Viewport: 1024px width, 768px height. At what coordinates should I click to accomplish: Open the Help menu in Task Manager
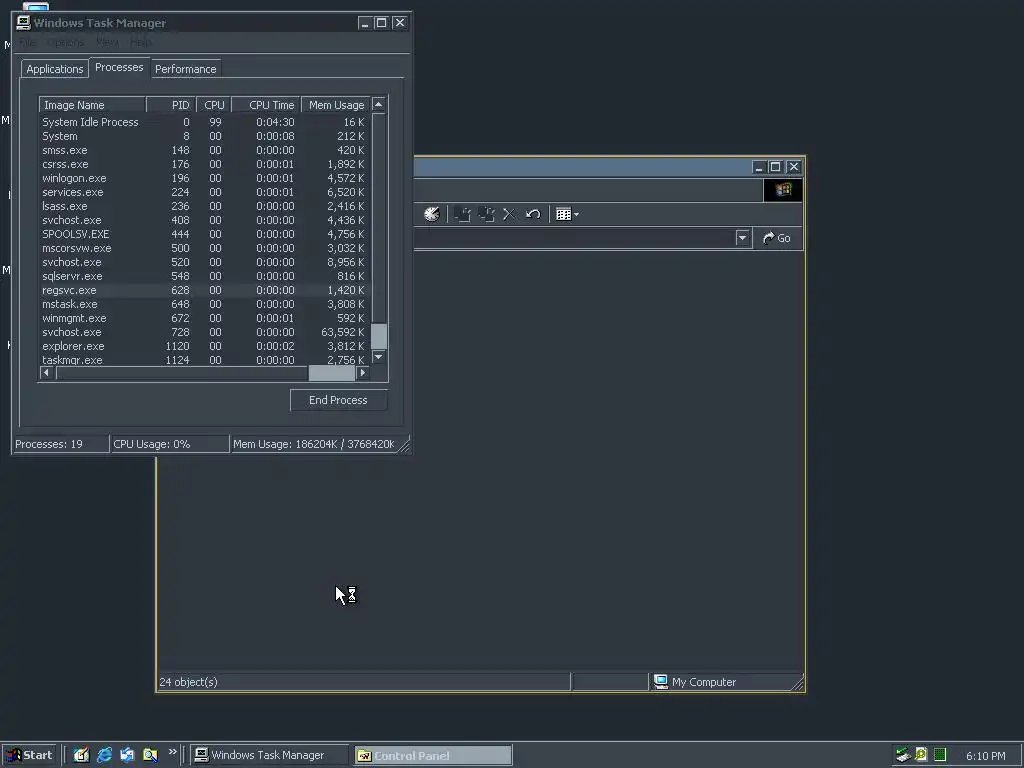tap(140, 42)
